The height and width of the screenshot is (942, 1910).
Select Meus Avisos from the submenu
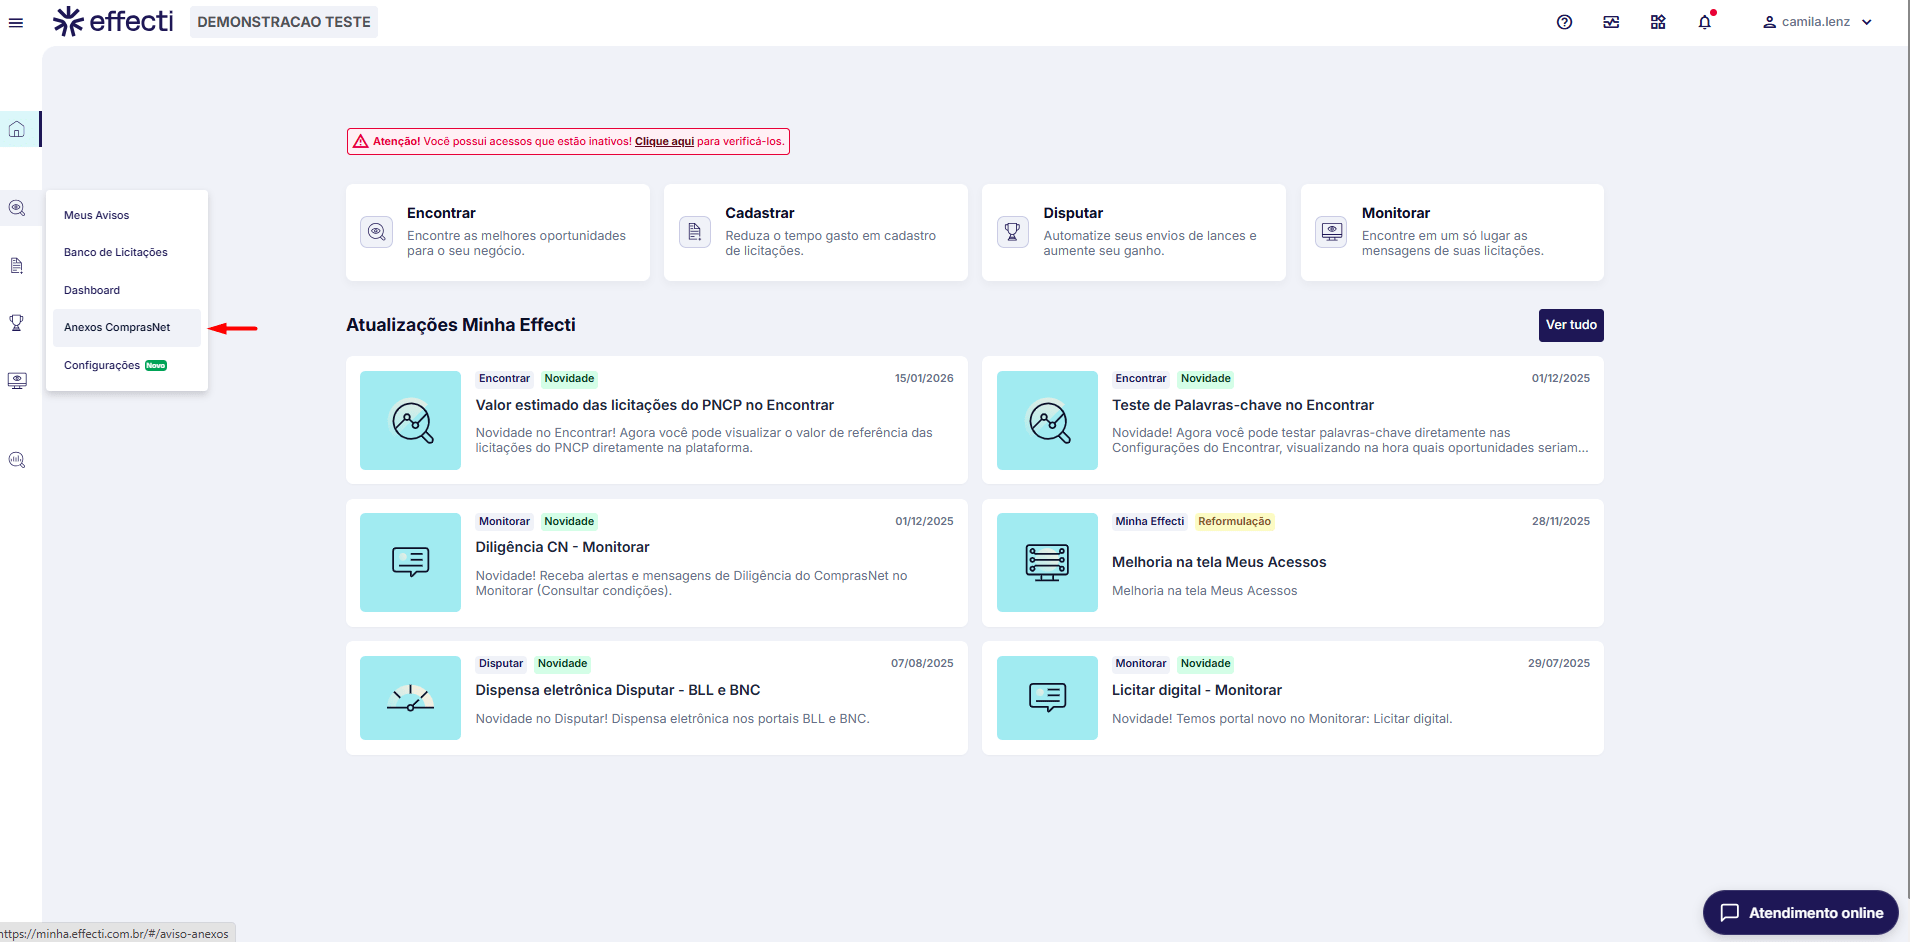coord(97,215)
